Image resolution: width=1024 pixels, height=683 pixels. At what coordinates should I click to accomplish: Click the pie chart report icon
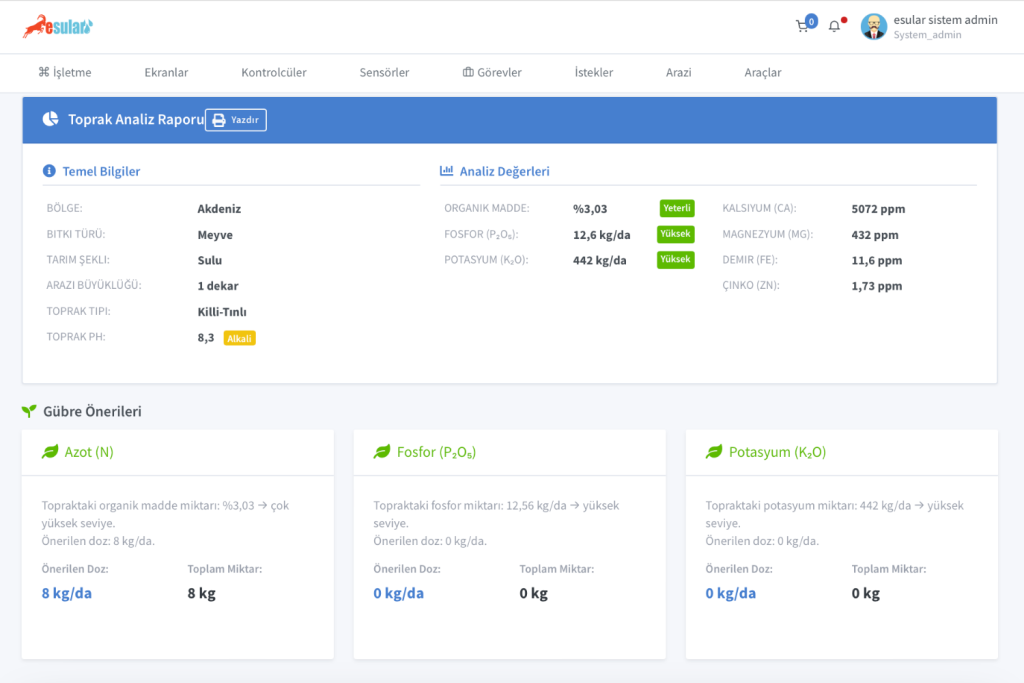(51, 120)
